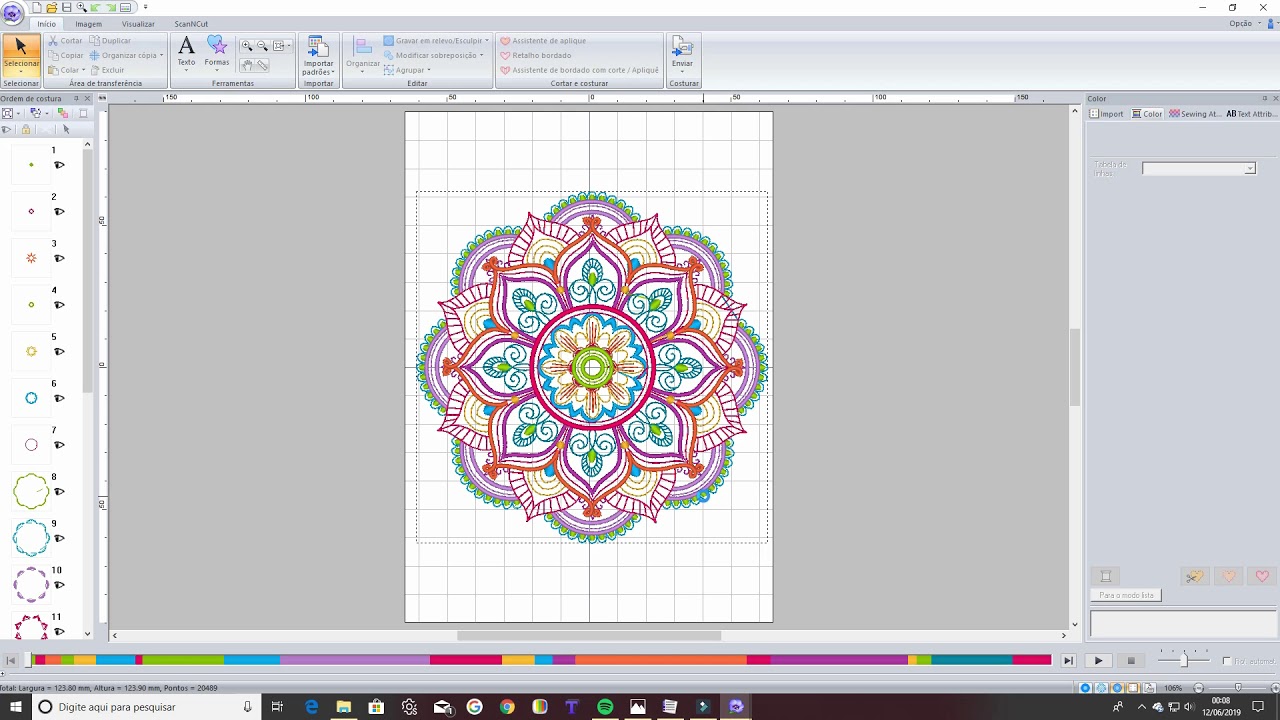Click the thread spool icon in Color panel
Image resolution: width=1280 pixels, height=720 pixels.
1105,576
